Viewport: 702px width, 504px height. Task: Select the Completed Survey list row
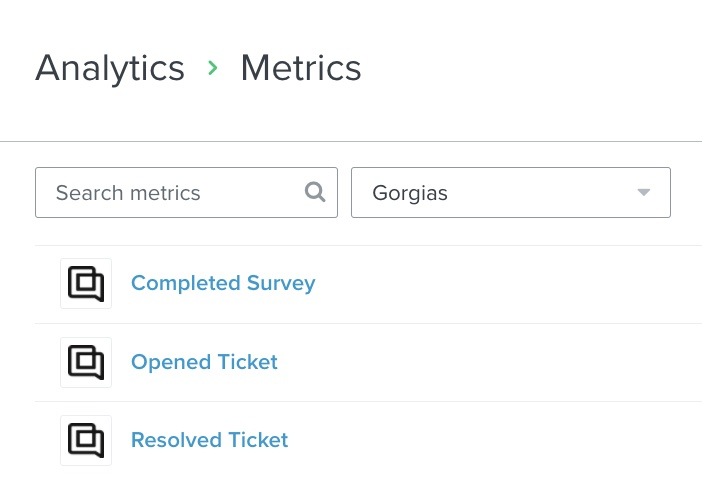[x=368, y=284]
